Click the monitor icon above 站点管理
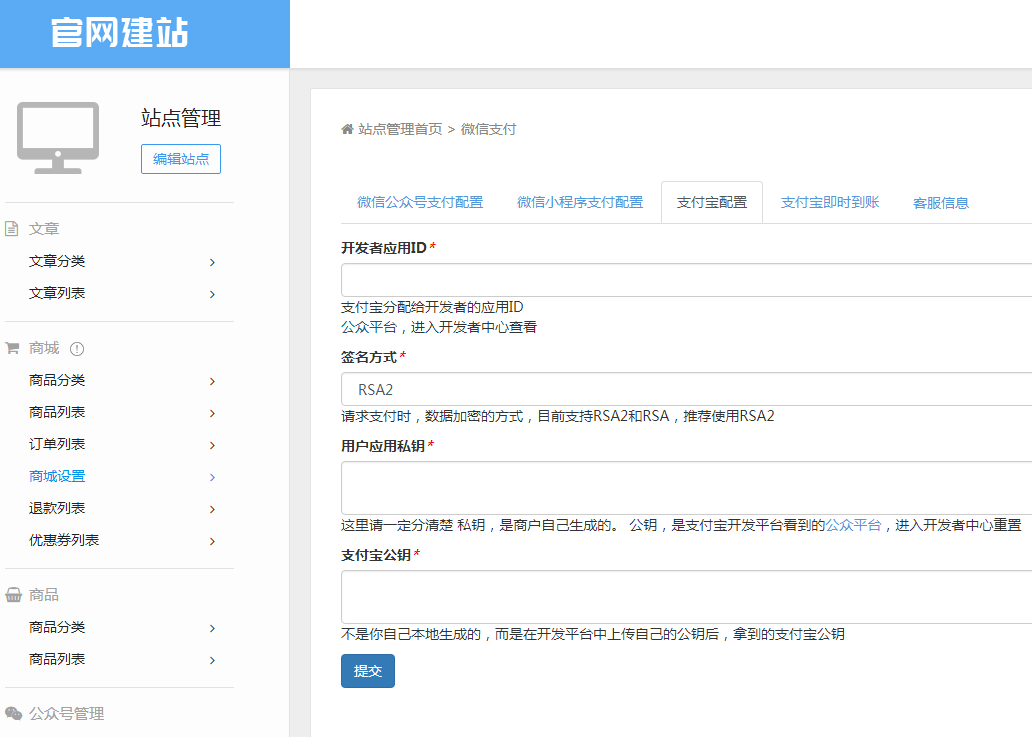This screenshot has width=1032, height=737. (x=57, y=137)
